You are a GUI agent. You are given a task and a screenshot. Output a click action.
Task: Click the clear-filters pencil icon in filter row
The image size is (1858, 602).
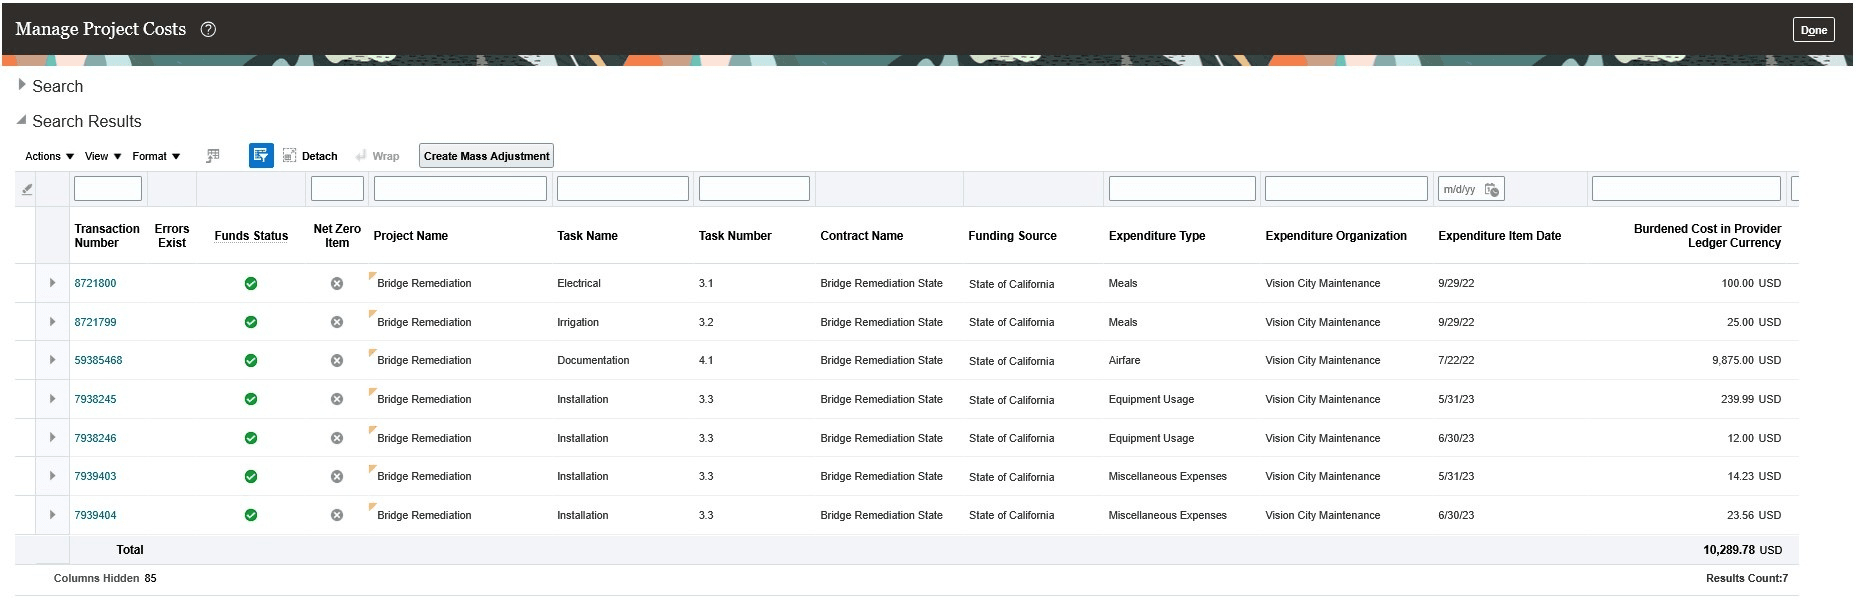pos(27,189)
